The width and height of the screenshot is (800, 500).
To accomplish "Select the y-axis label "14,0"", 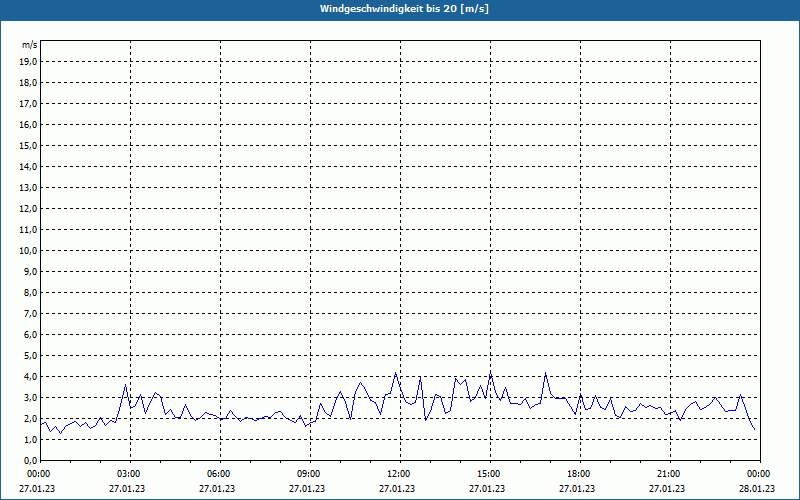I will [29, 166].
